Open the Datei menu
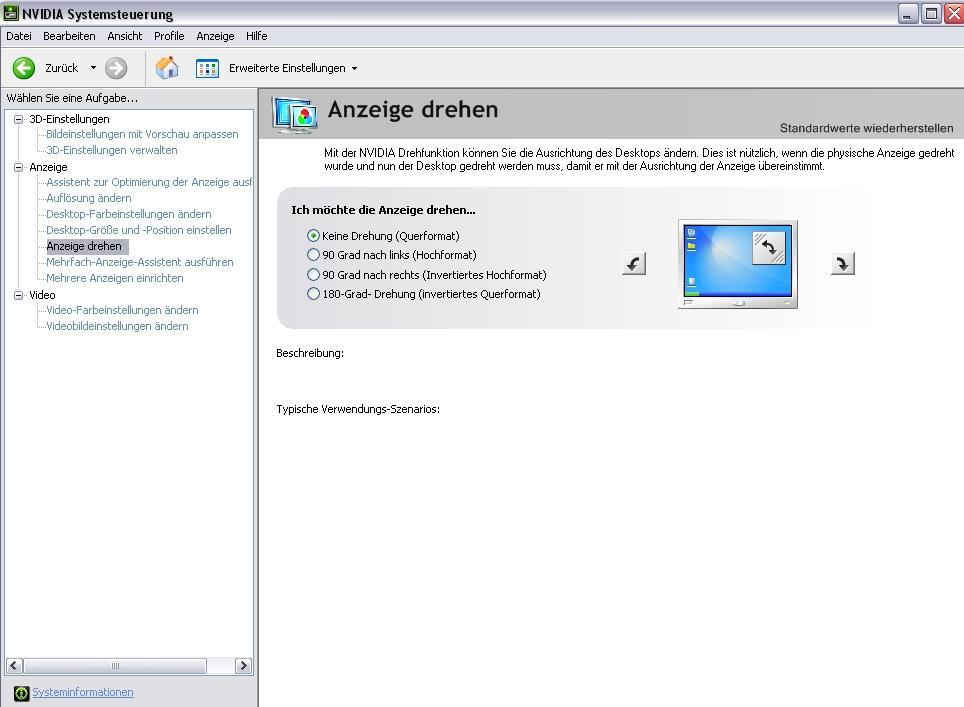The height and width of the screenshot is (707, 964). (x=19, y=36)
